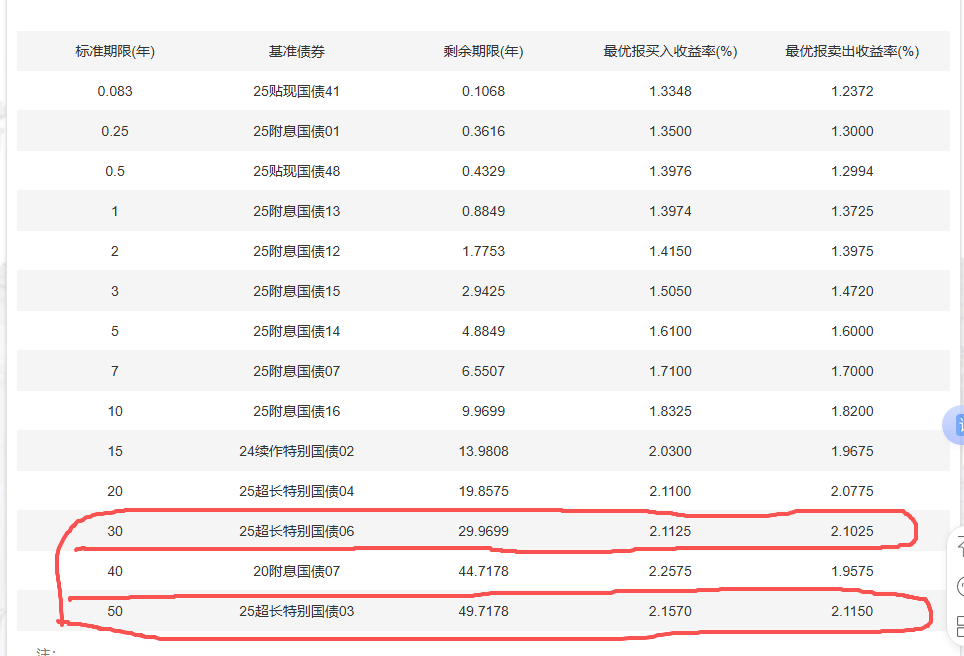Click buy yield value 1.5050
The width and height of the screenshot is (964, 656).
click(x=670, y=291)
